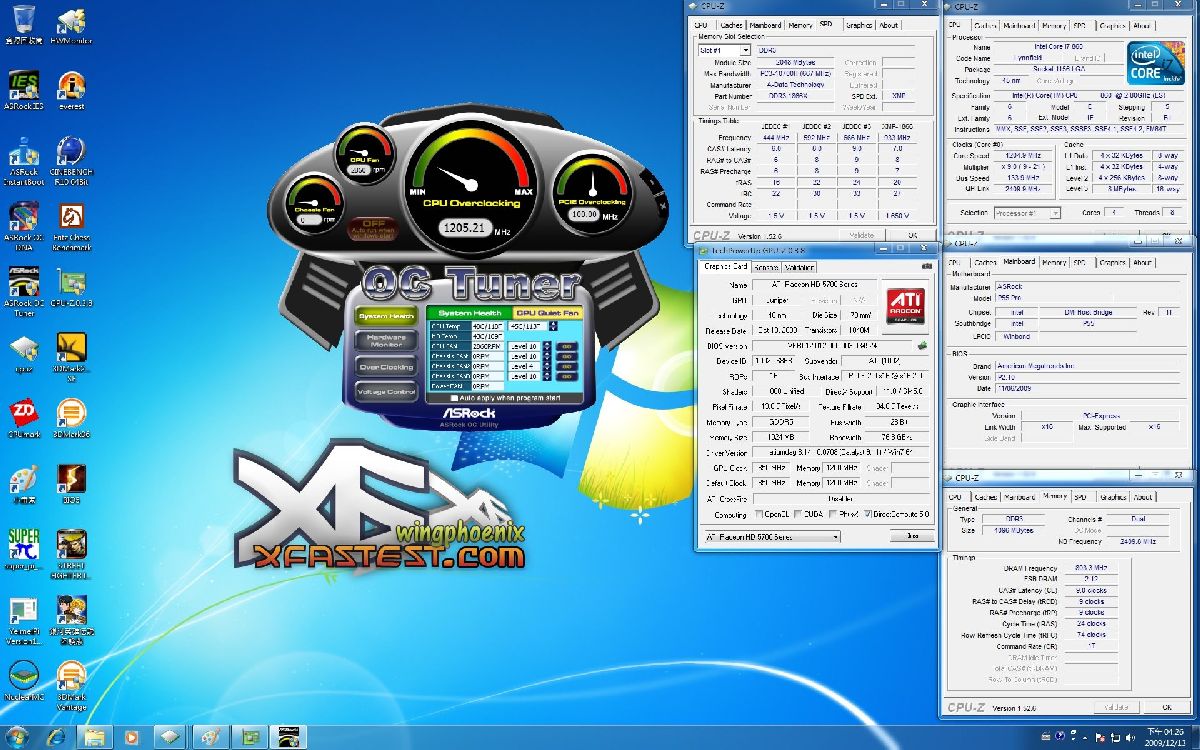Image resolution: width=1200 pixels, height=750 pixels.
Task: Open the About tab in the top-right CPU-Z window
Action: click(1142, 26)
